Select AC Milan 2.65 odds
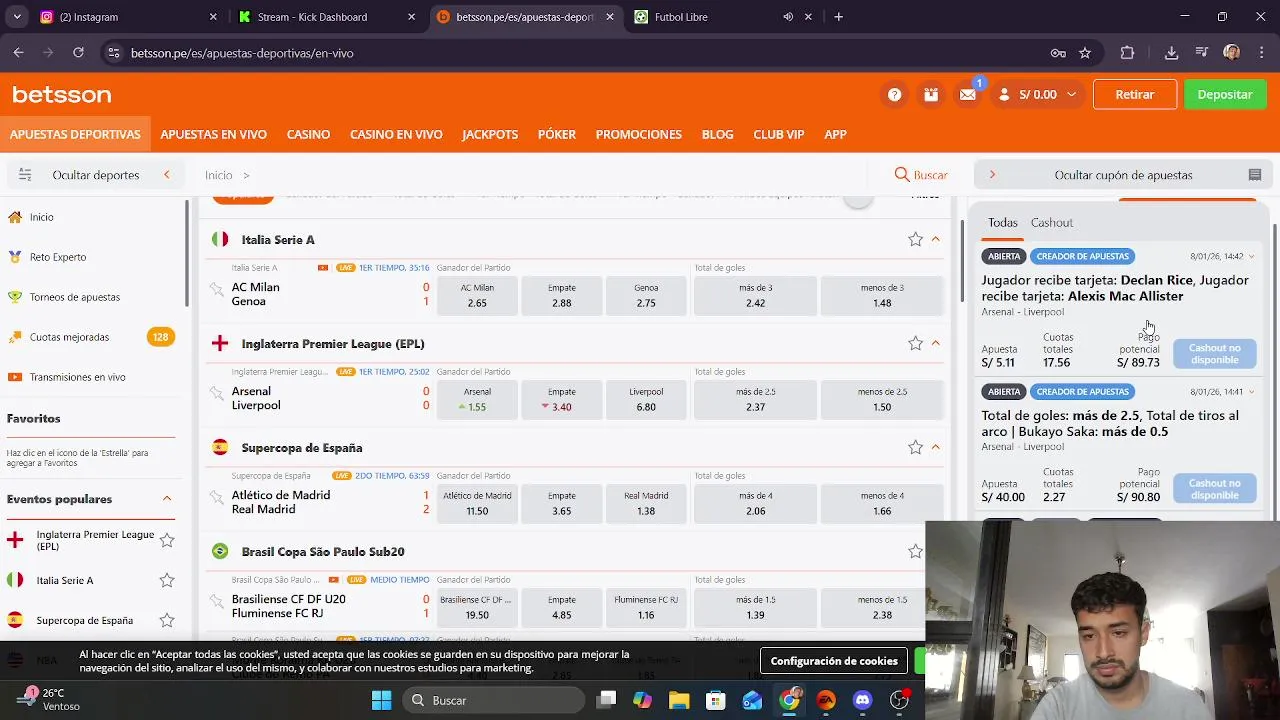Image resolution: width=1280 pixels, height=720 pixels. [x=477, y=295]
